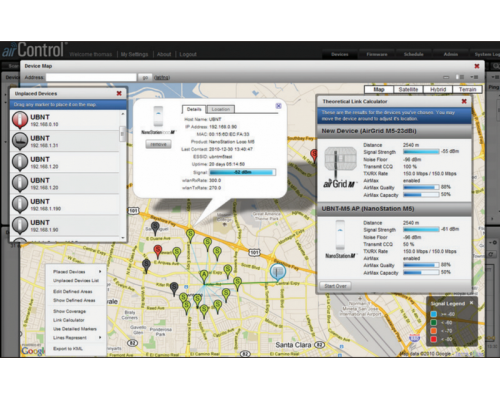Open Unplaced Devices List from menu
Viewport: 500px width, 400px height.
[76, 281]
